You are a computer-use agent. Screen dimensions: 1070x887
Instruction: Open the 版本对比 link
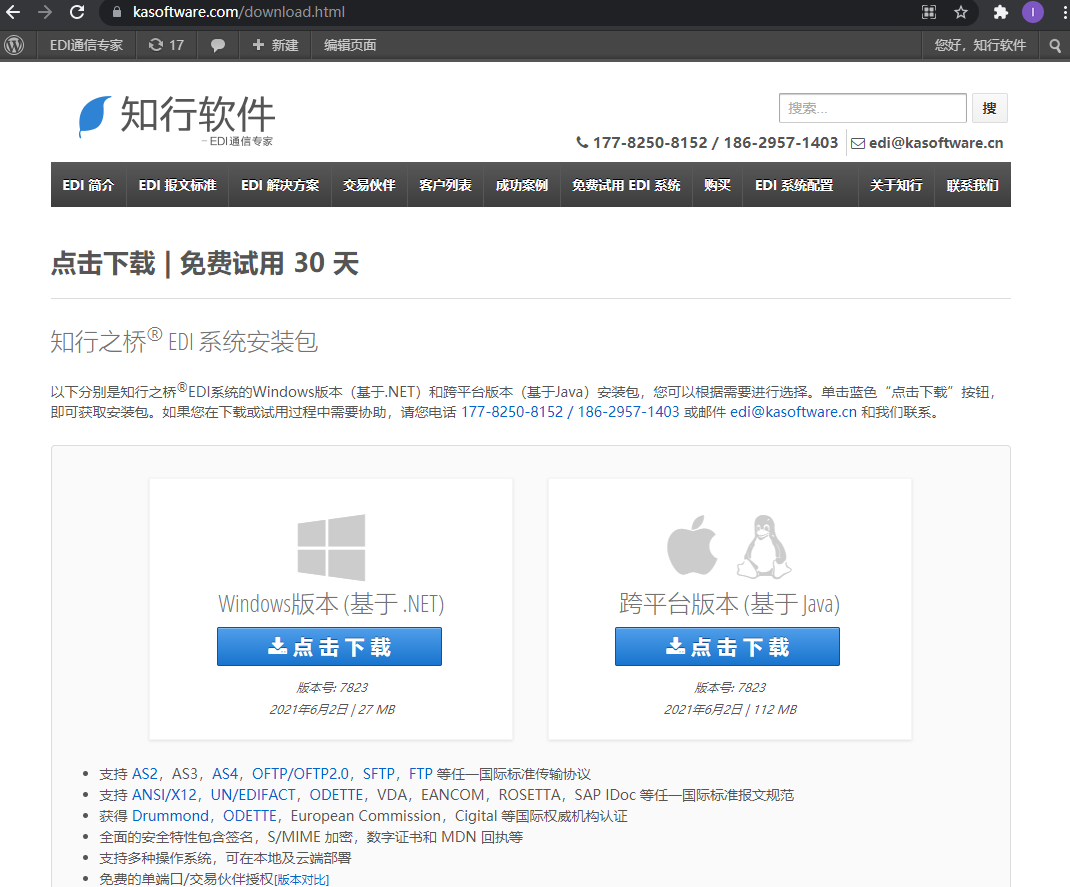click(x=302, y=879)
